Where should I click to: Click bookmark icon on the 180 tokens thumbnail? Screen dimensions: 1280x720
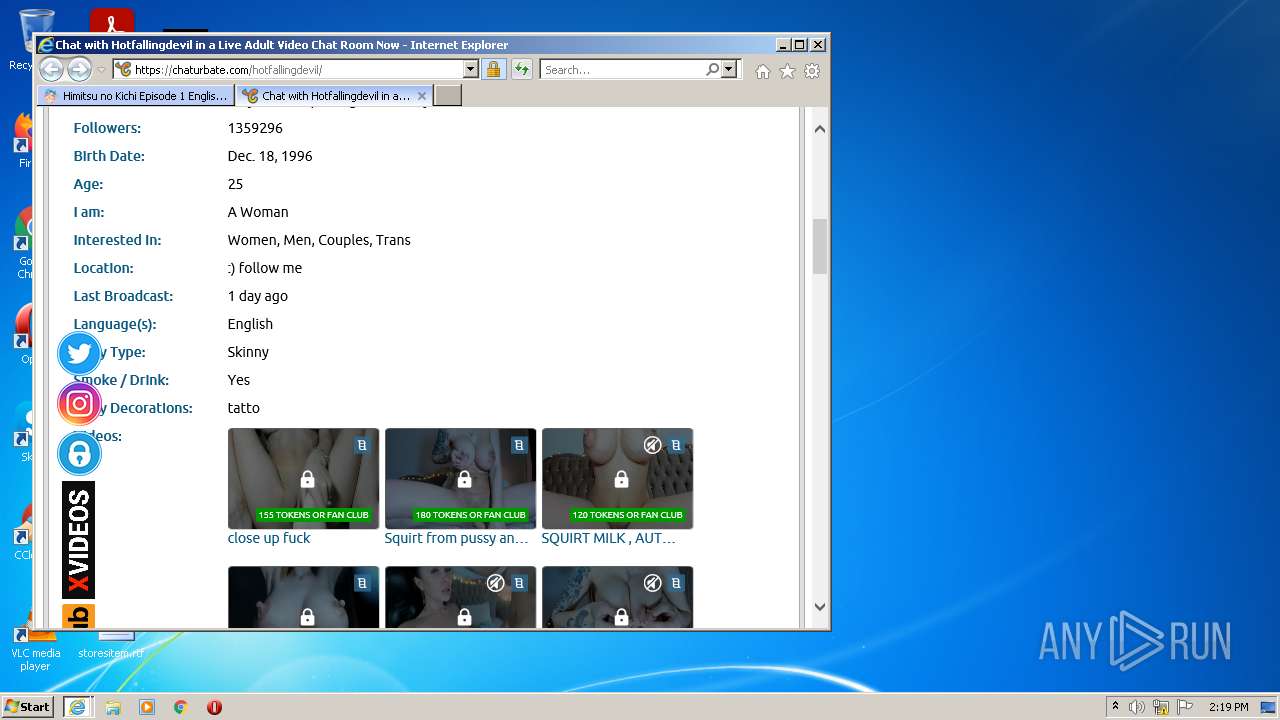click(x=519, y=445)
